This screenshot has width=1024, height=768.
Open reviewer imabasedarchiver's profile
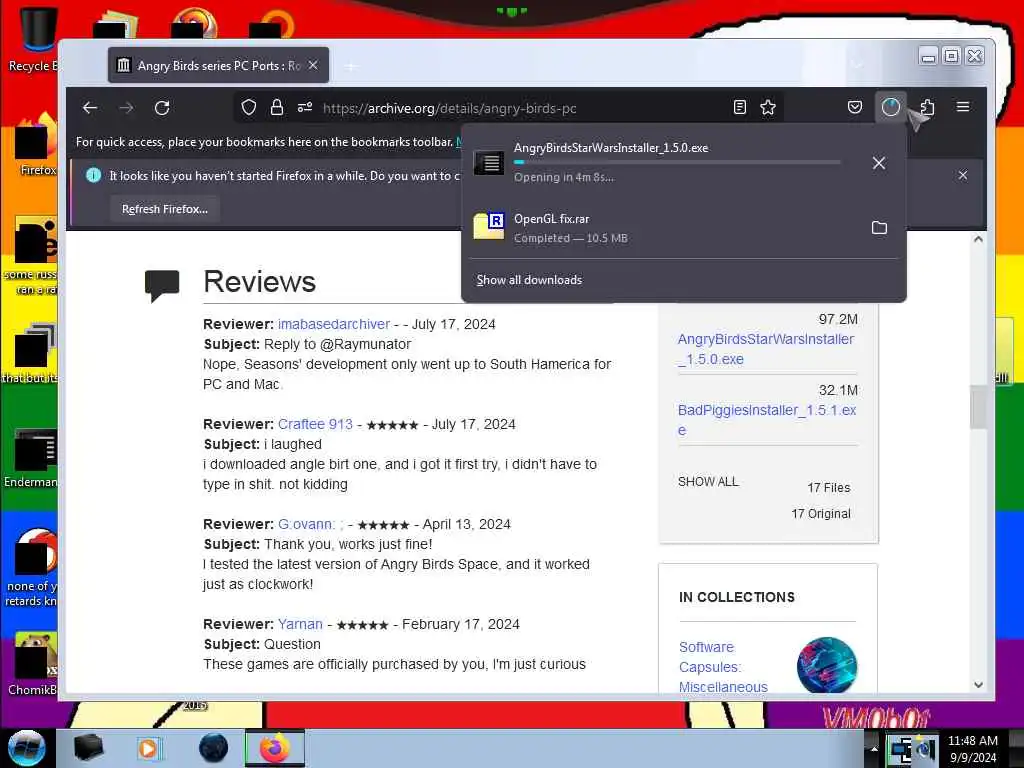pyautogui.click(x=334, y=324)
